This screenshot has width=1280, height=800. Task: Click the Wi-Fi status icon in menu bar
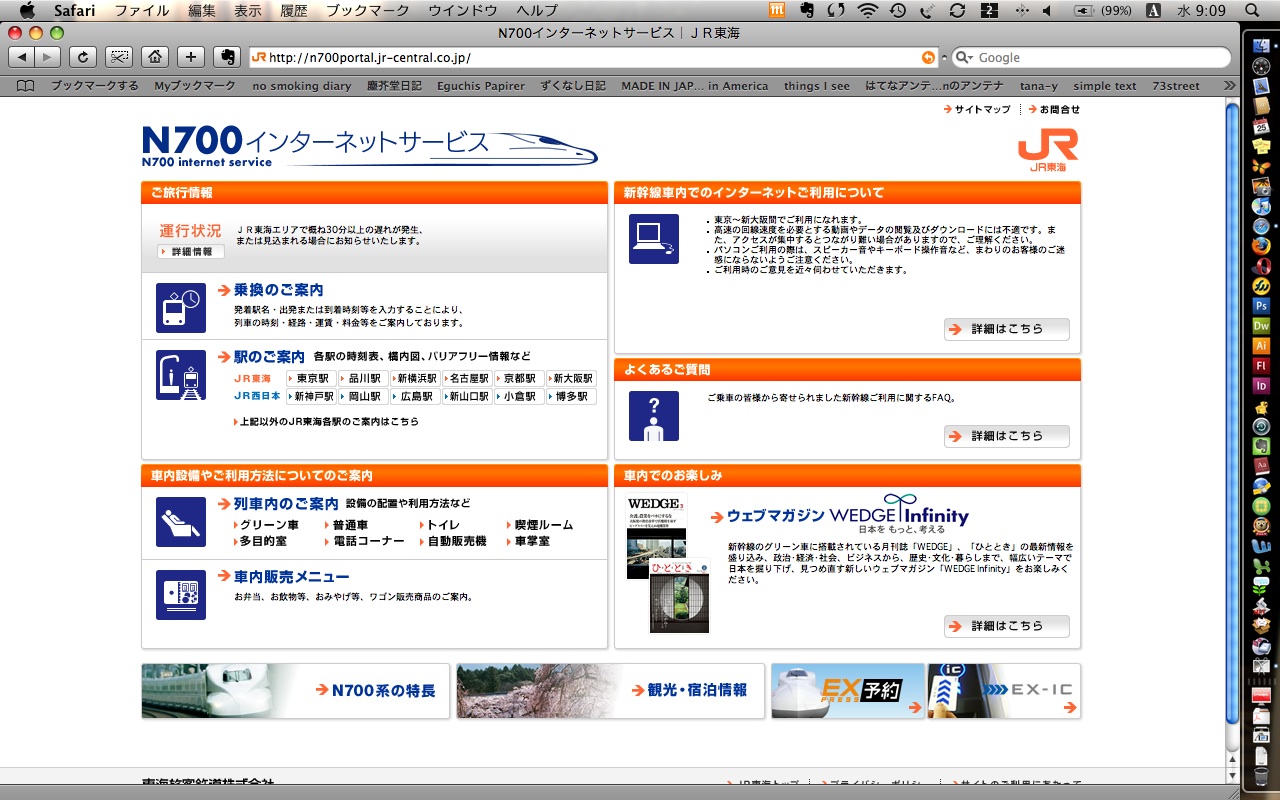pyautogui.click(x=867, y=10)
